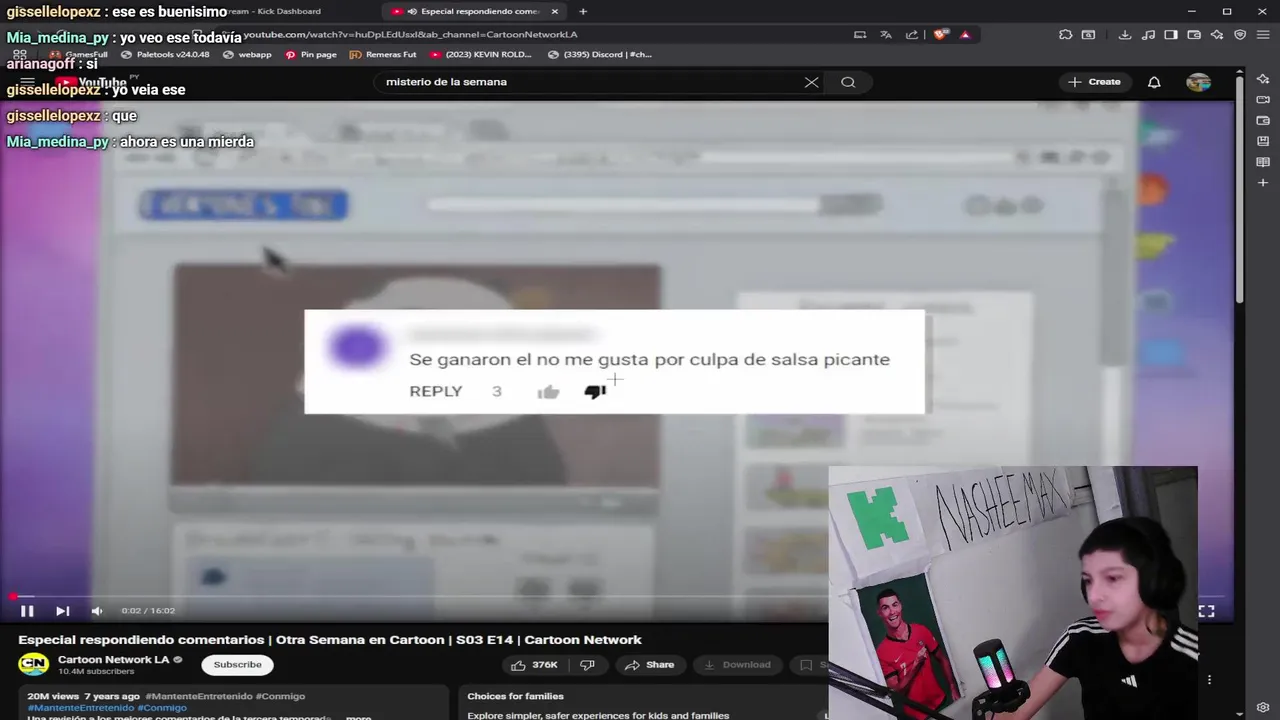Screen dimensions: 1280x720
Task: Click the screen cast icon in the address bar
Action: [x=860, y=34]
